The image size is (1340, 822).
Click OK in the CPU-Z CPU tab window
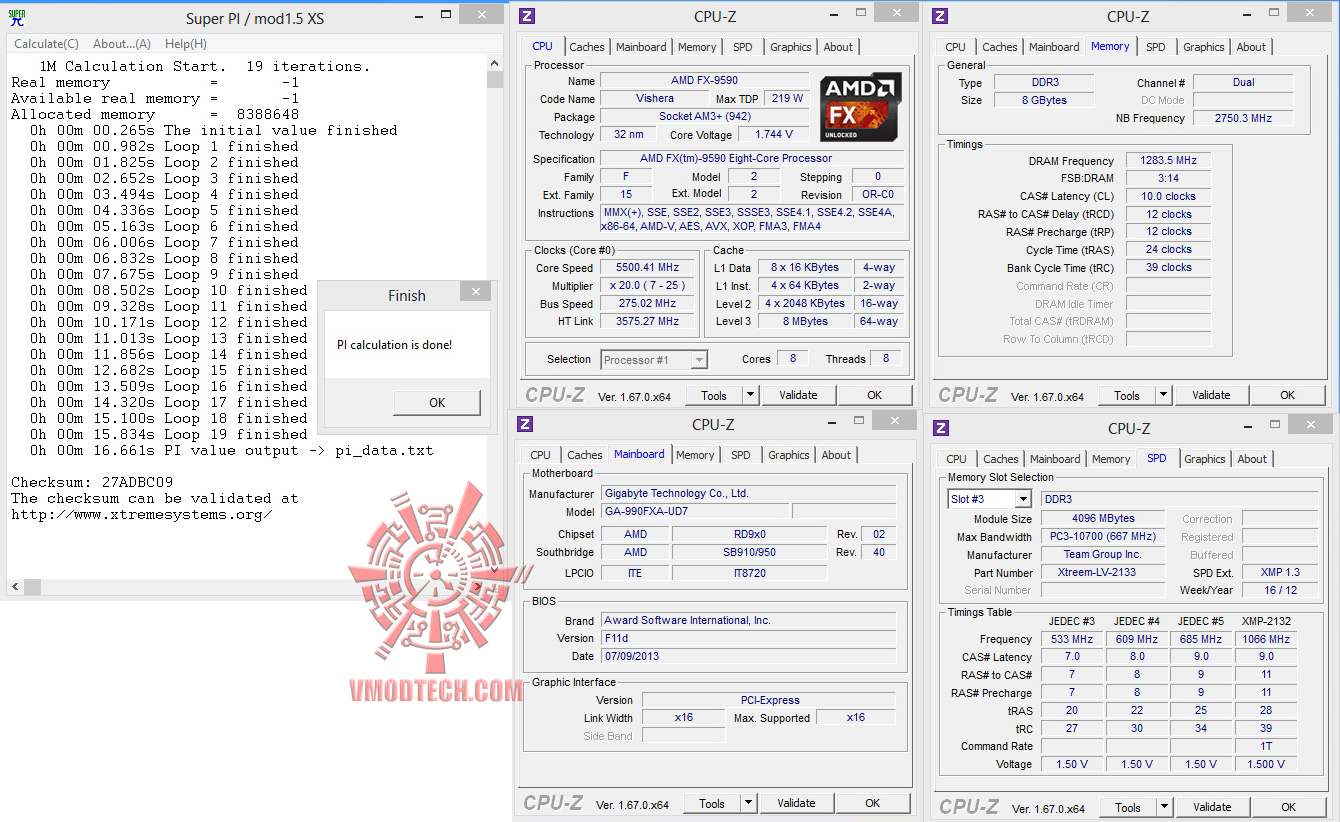[x=875, y=395]
